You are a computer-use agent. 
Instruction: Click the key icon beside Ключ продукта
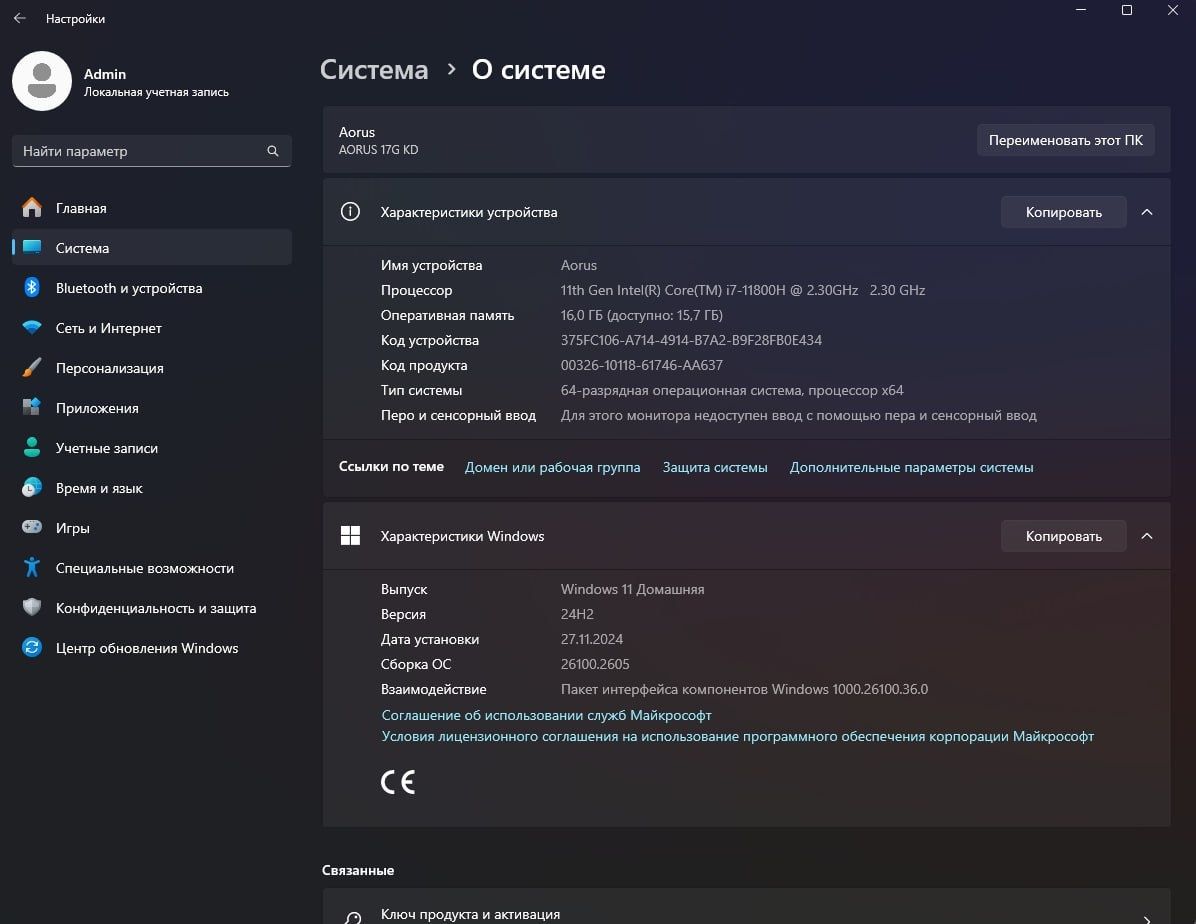click(352, 917)
